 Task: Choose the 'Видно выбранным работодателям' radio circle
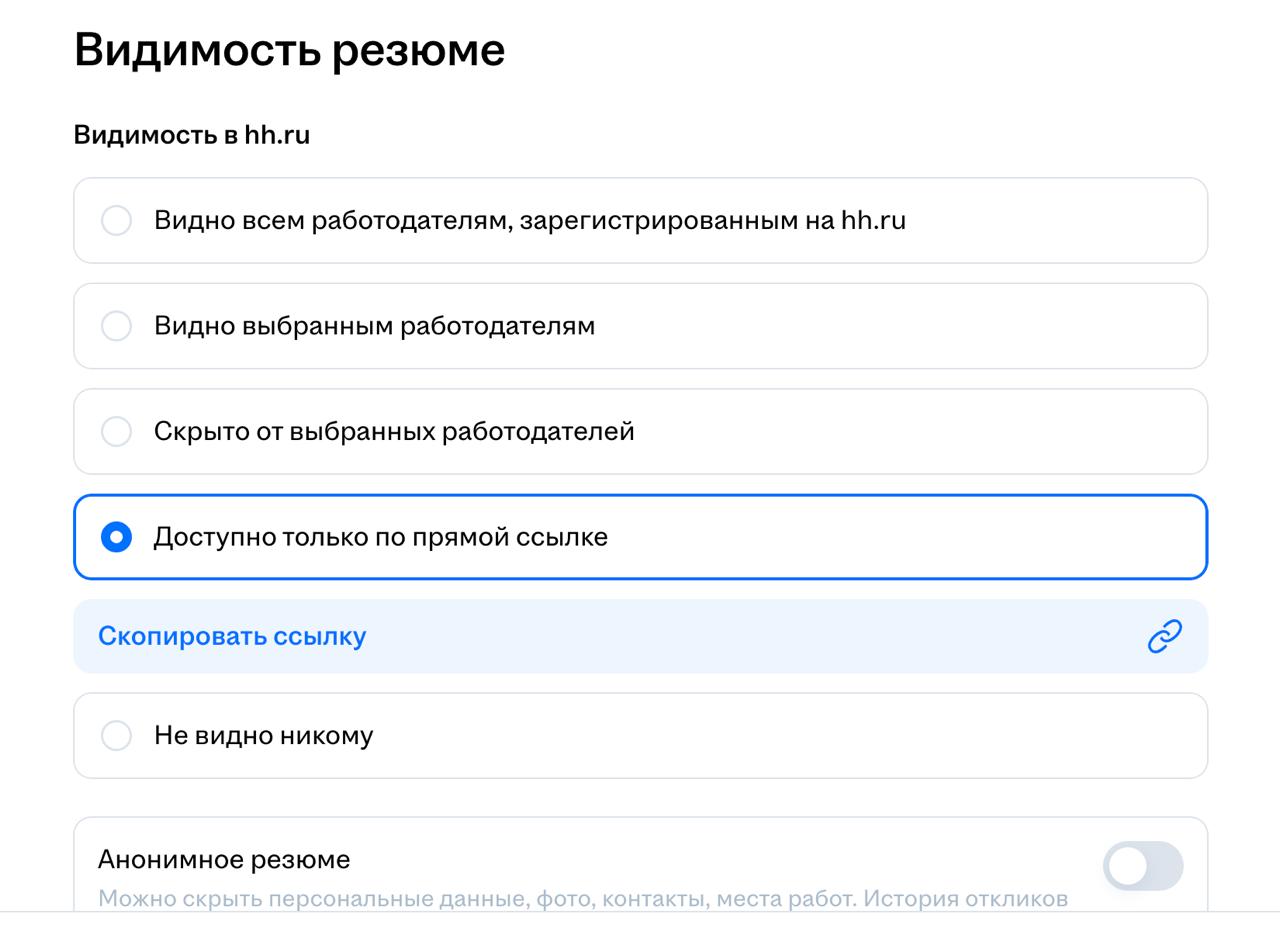tap(116, 326)
